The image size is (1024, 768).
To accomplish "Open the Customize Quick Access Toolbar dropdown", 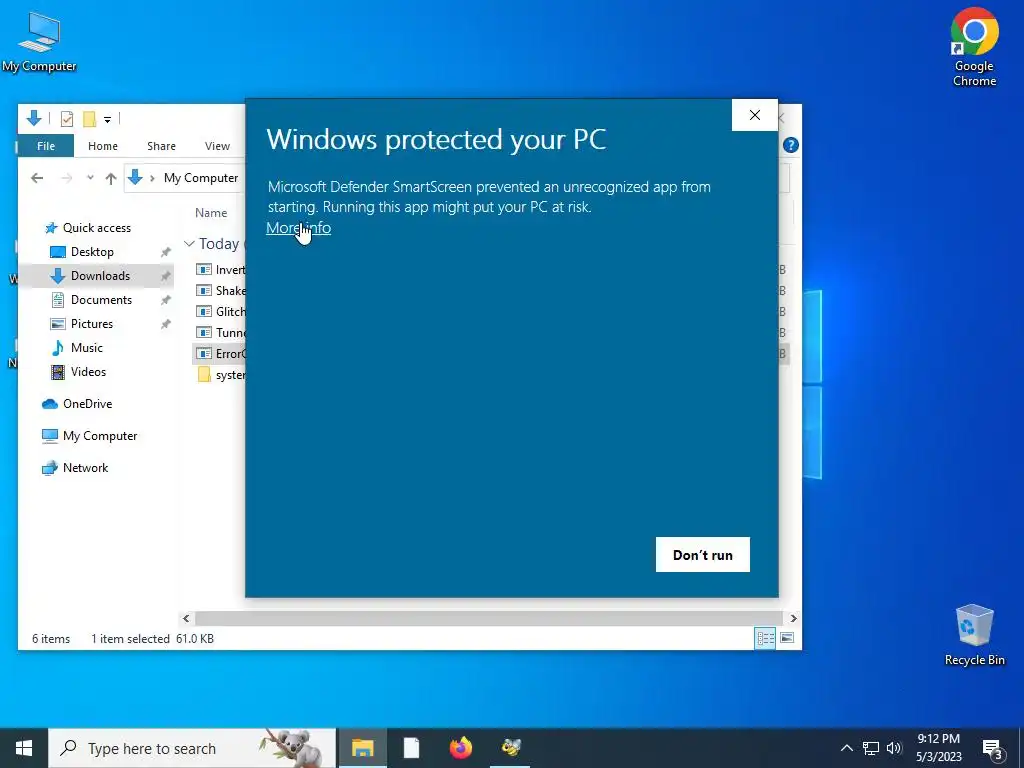I will pos(107,119).
